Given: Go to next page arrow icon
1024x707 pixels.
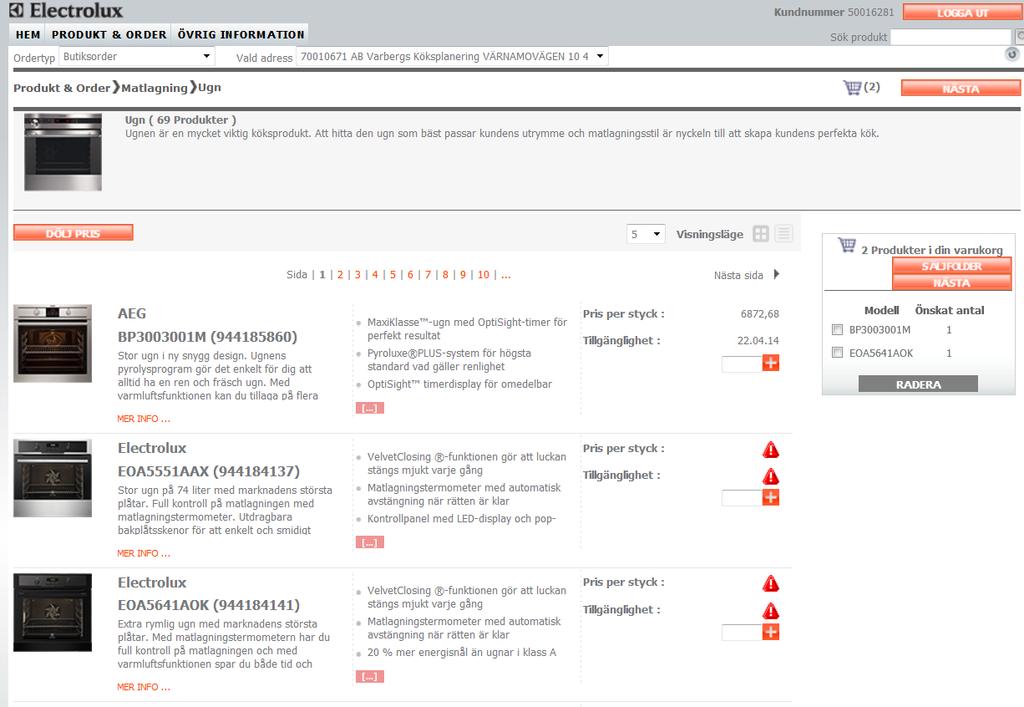Looking at the screenshot, I should click(x=776, y=274).
